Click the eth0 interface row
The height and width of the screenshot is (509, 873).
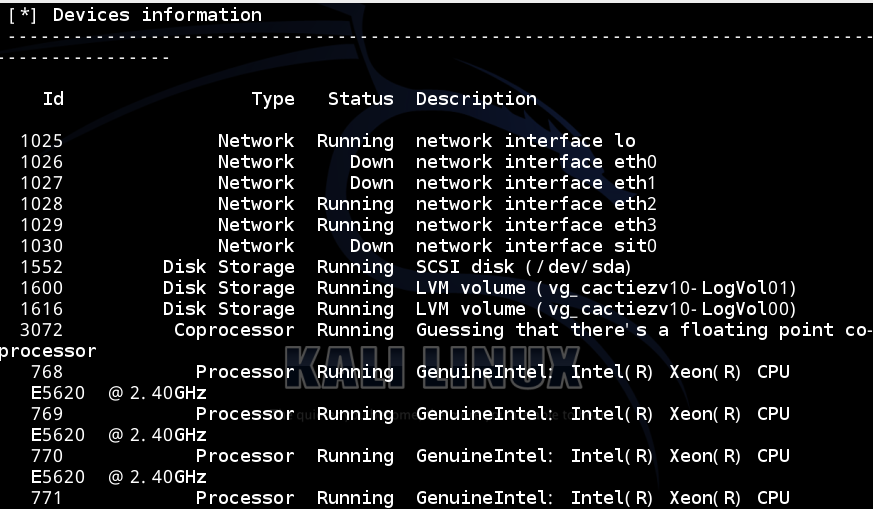[x=339, y=162]
